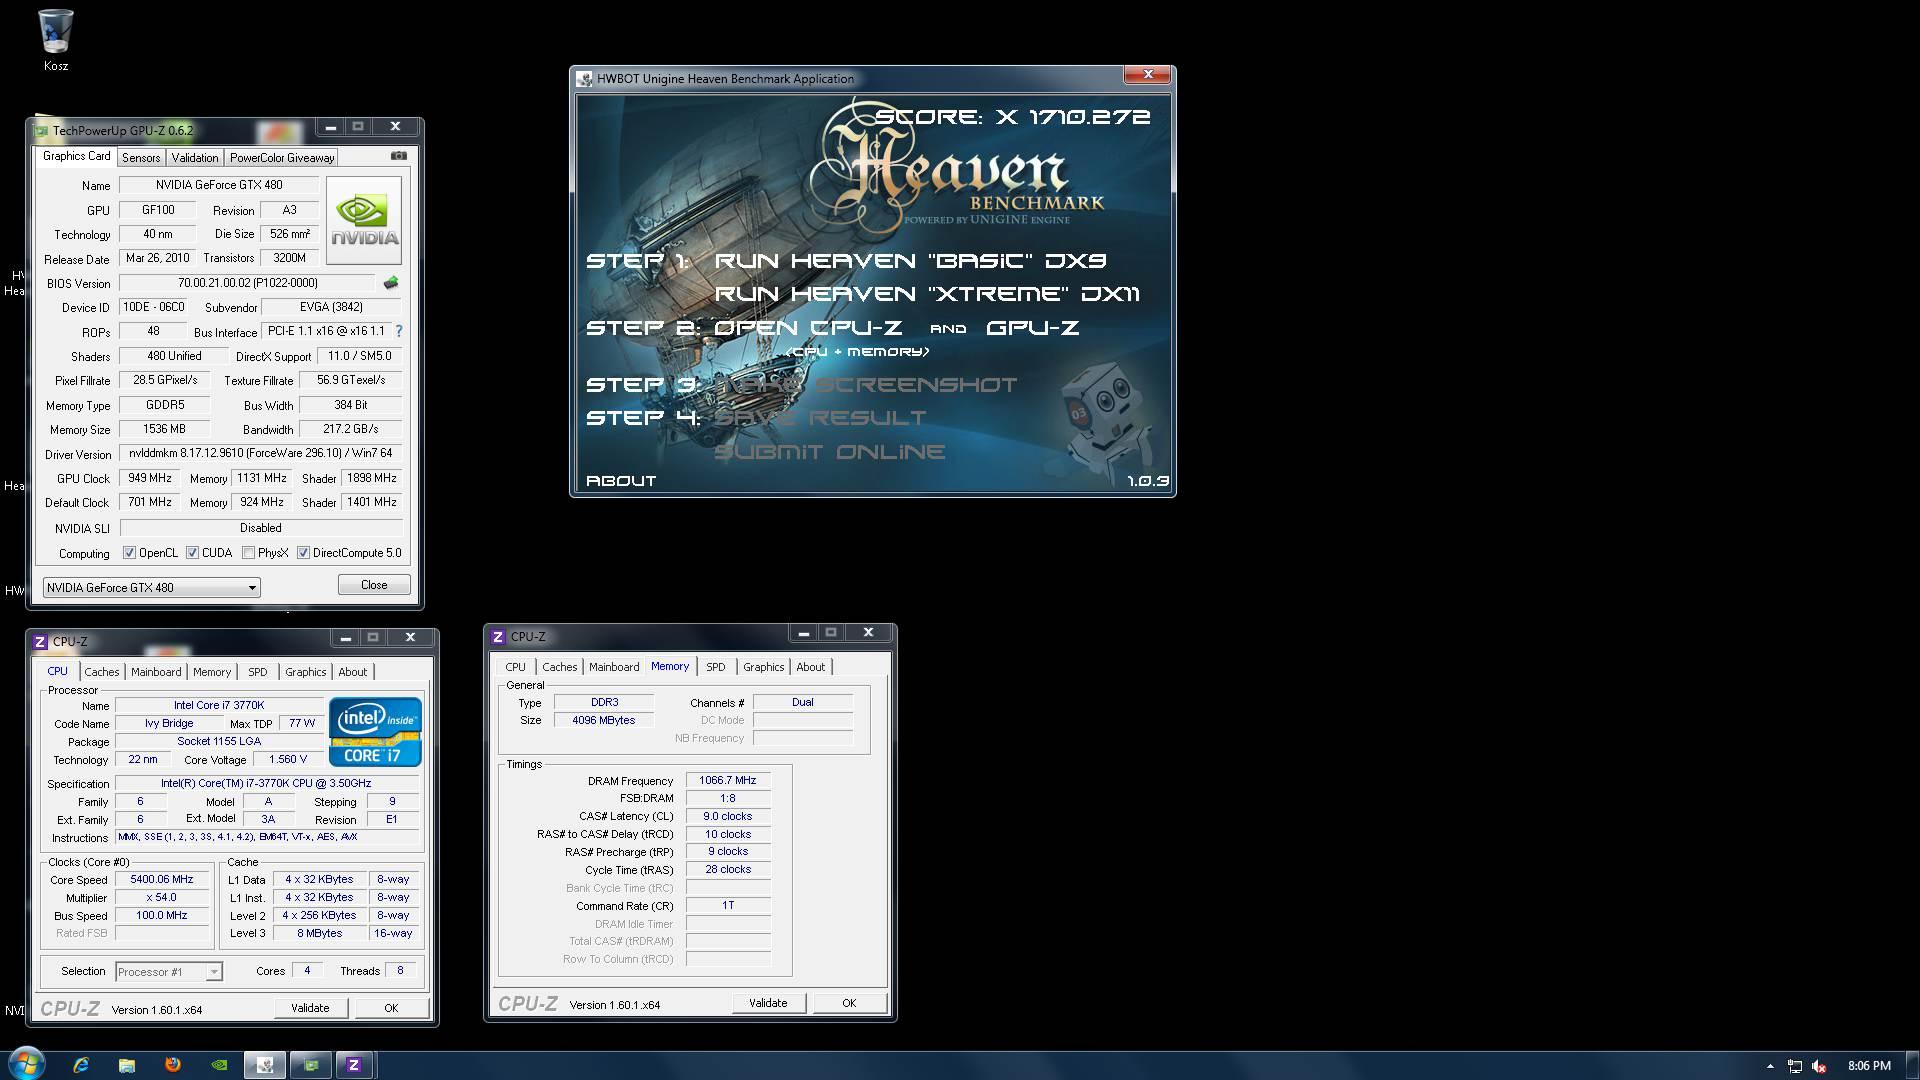Viewport: 1920px width, 1080px height.
Task: Switch to GPU-Z taskbar button
Action: click(311, 1065)
